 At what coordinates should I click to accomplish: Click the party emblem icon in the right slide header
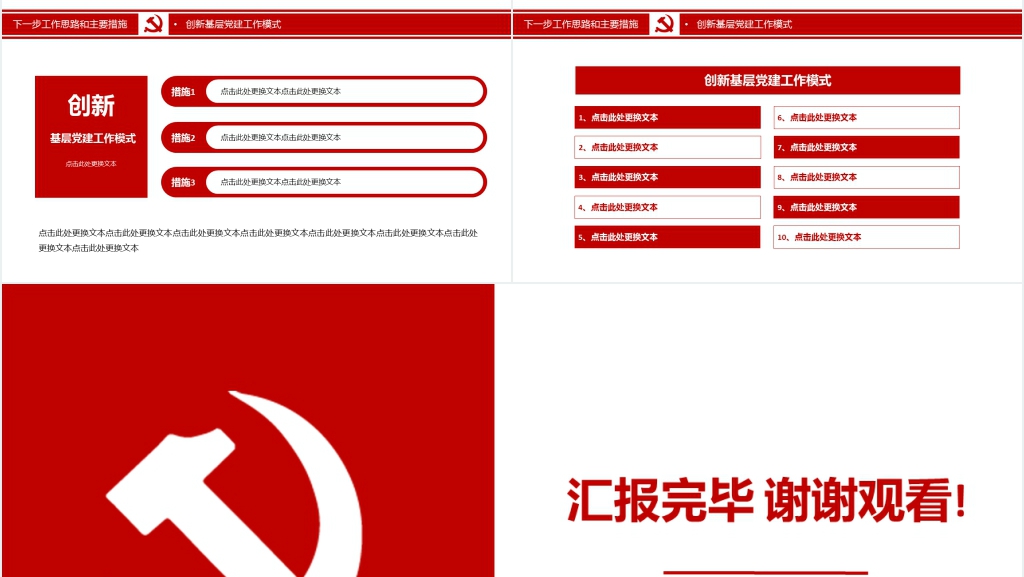point(664,24)
